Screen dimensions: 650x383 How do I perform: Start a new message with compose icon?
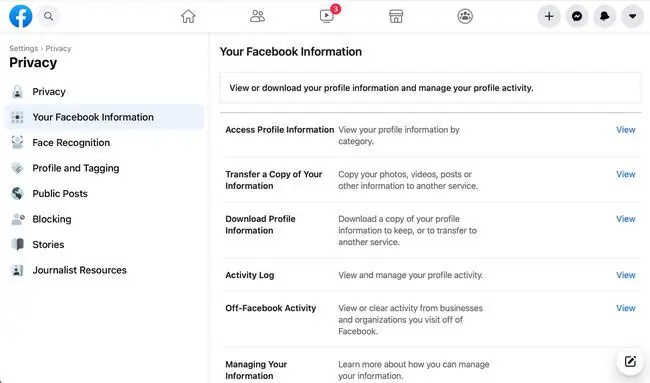click(x=630, y=361)
